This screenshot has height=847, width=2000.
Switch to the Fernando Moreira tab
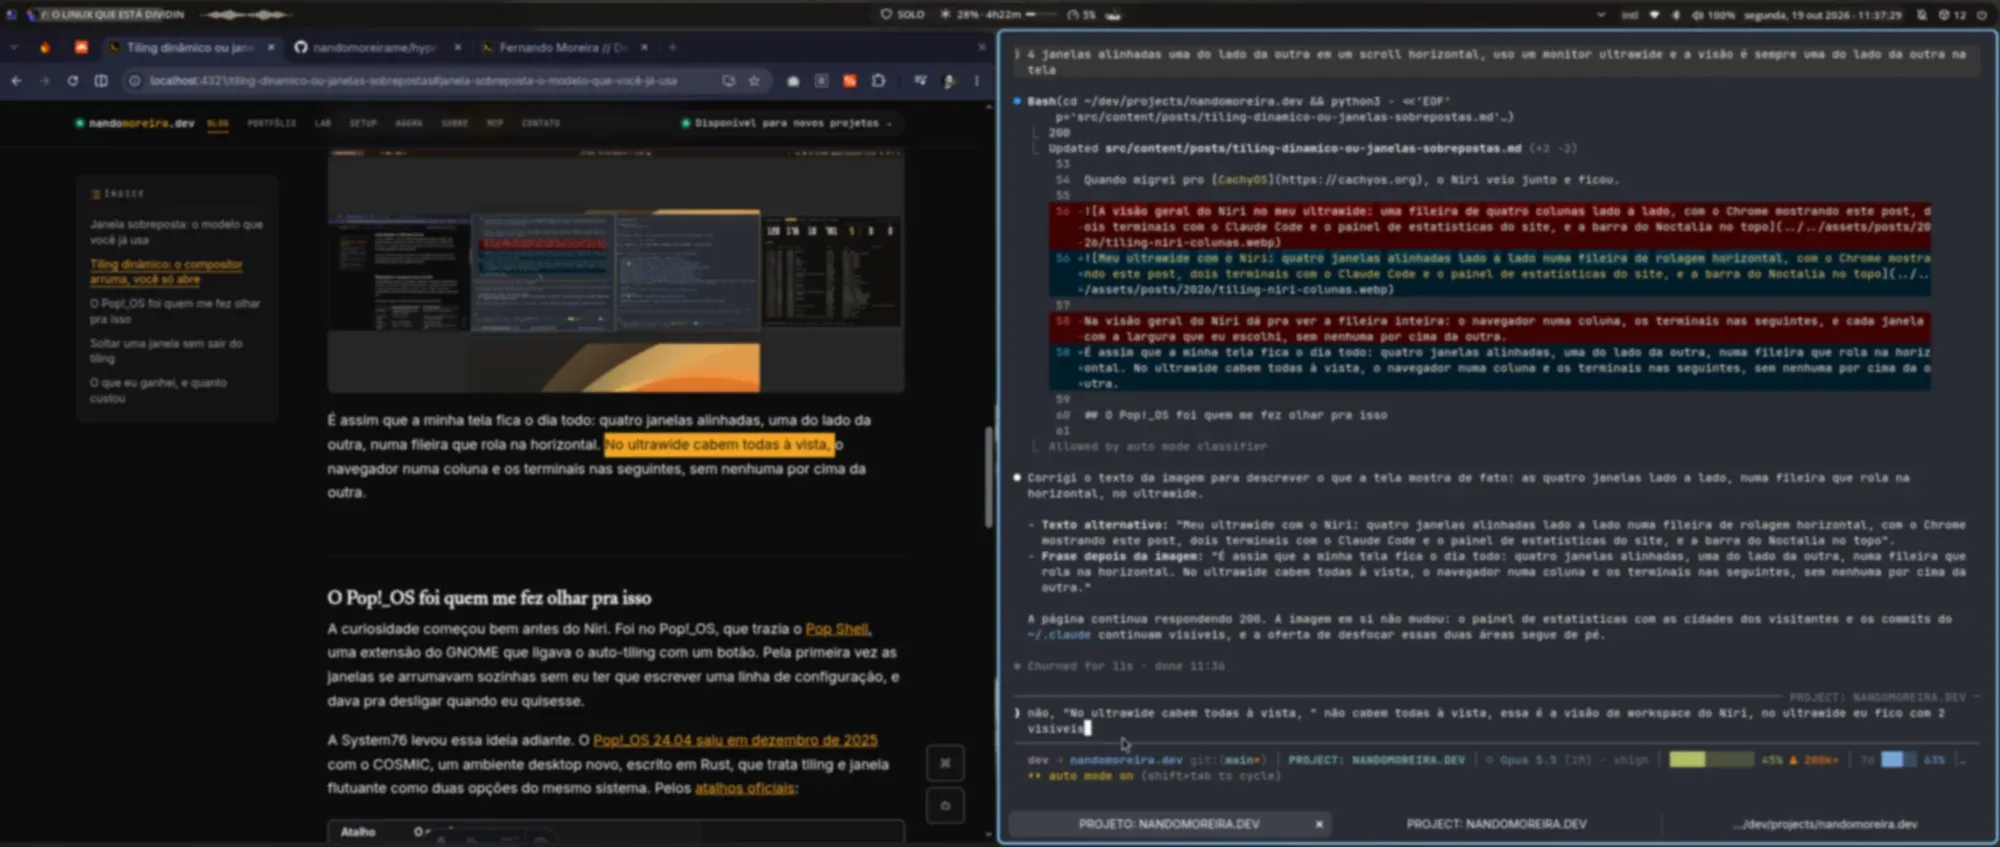click(564, 47)
